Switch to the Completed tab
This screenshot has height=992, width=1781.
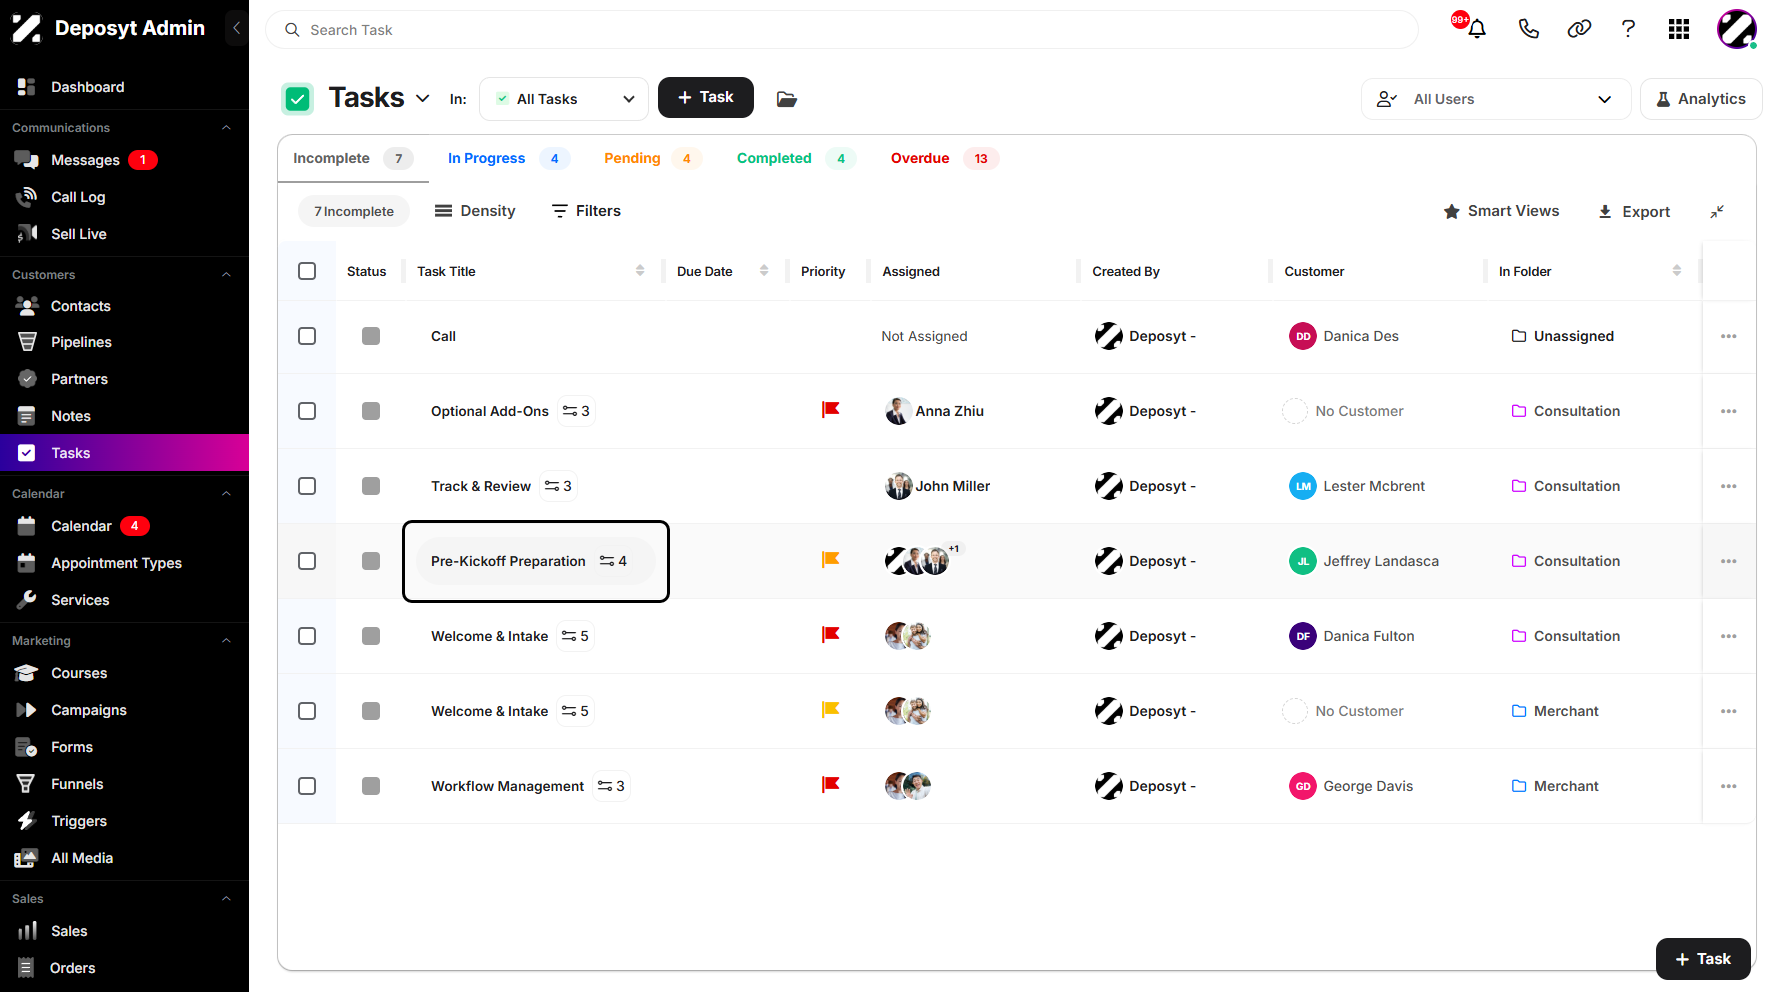point(795,158)
